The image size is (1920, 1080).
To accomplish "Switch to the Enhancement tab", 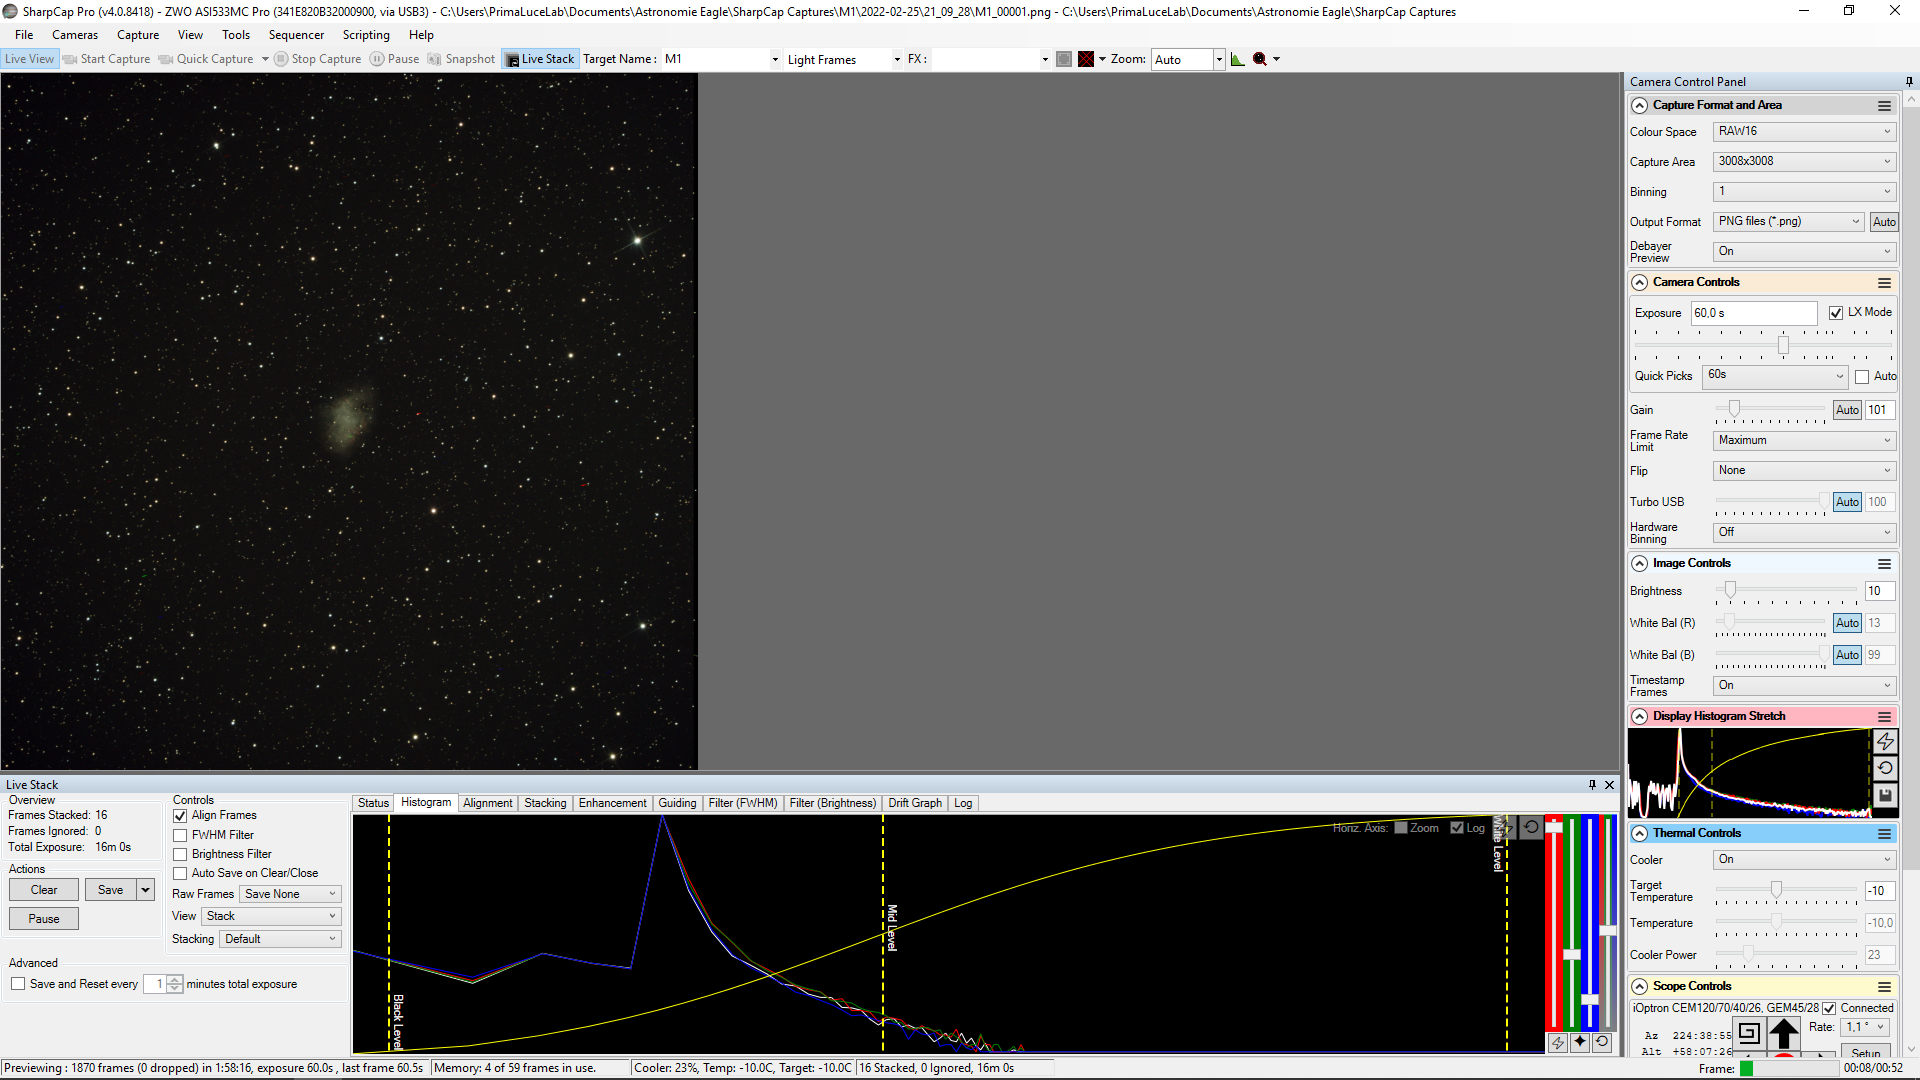I will coord(613,803).
